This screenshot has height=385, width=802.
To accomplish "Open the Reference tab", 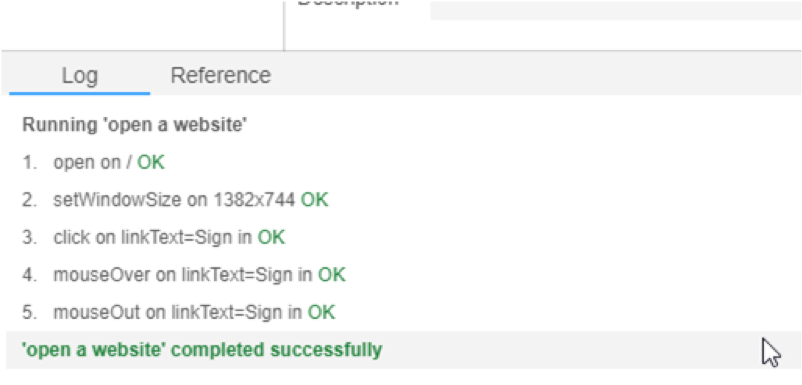I will click(220, 76).
